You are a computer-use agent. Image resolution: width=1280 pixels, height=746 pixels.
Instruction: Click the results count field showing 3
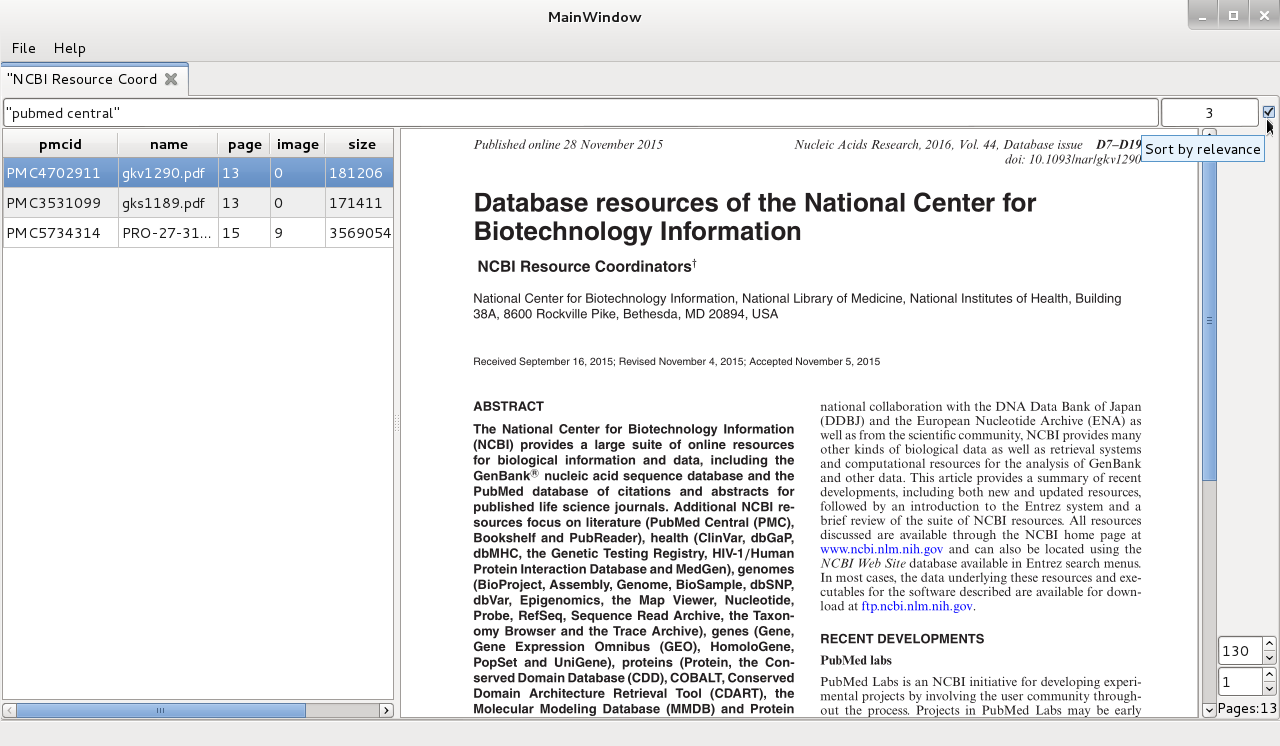(x=1209, y=113)
